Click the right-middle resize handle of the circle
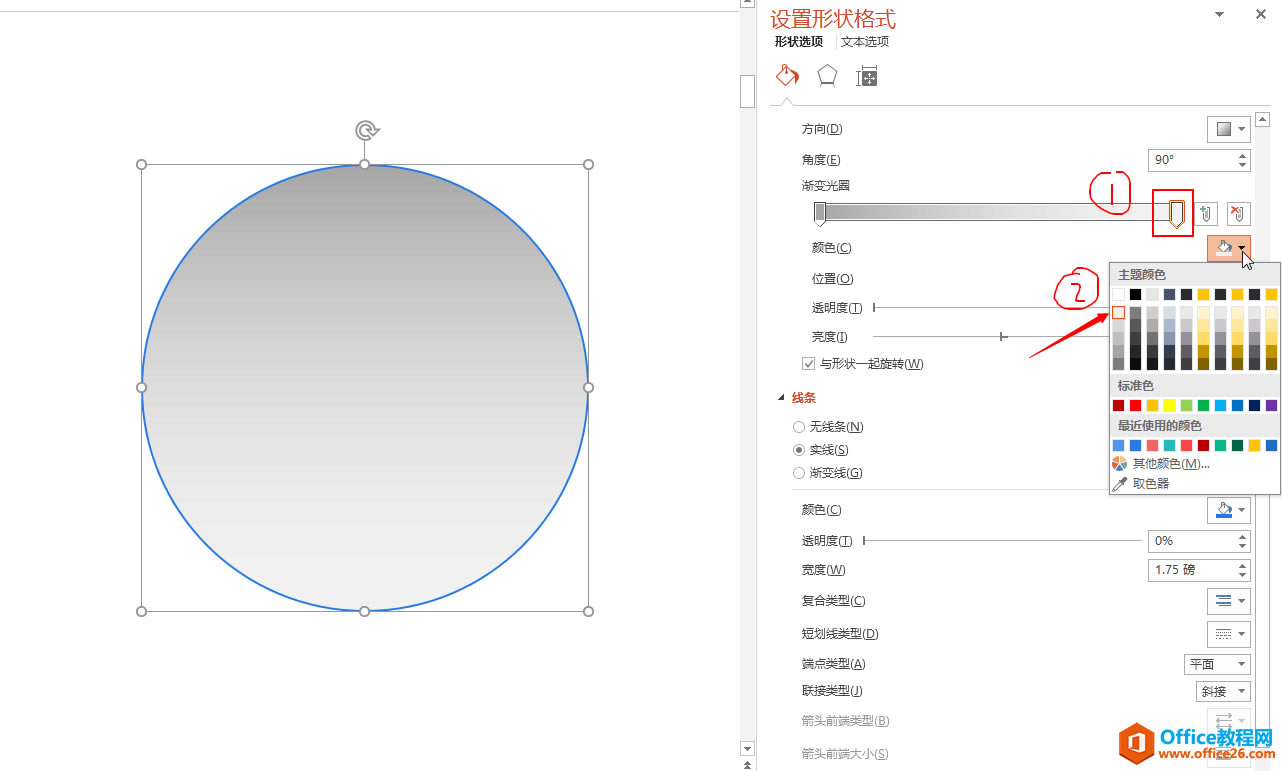This screenshot has height=771, width=1282. pos(588,387)
